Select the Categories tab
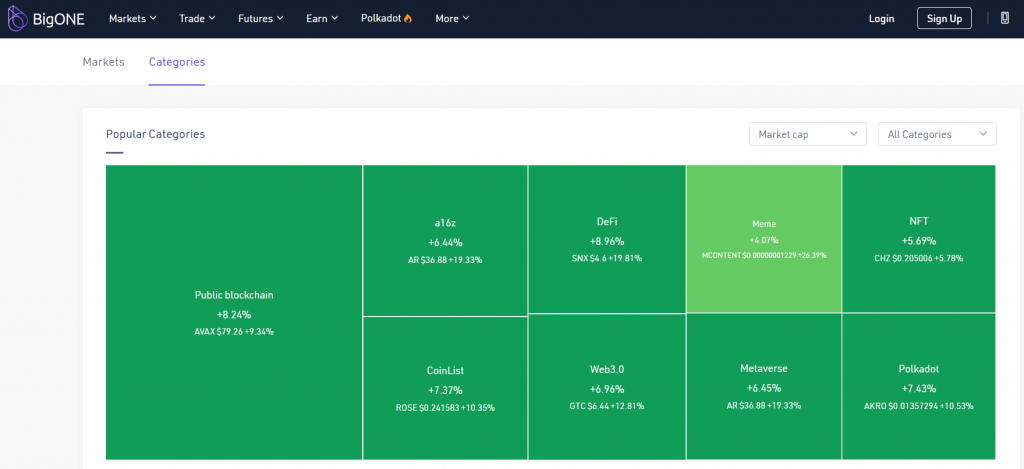 pyautogui.click(x=177, y=62)
